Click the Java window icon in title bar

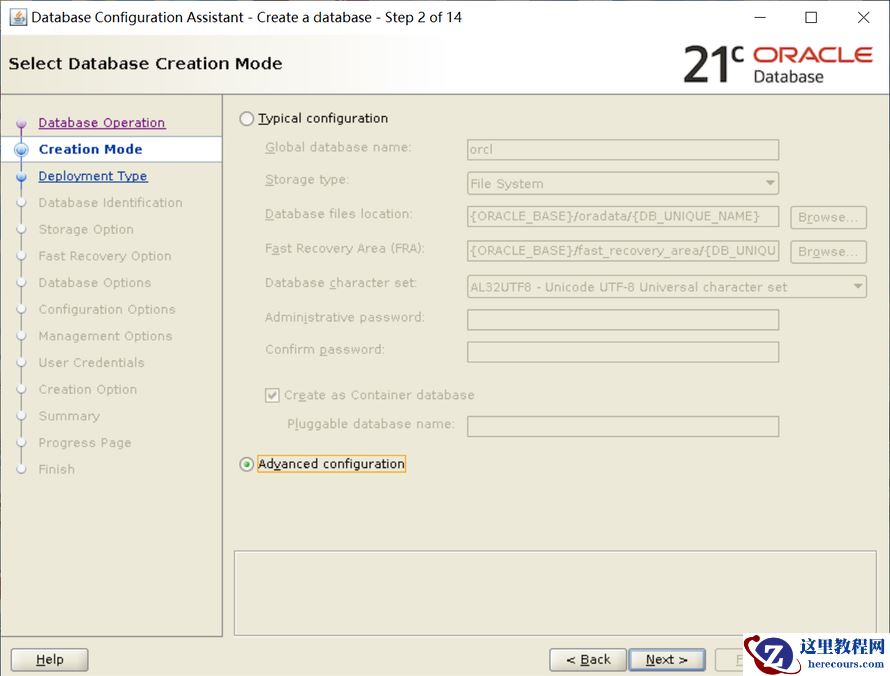tap(18, 18)
